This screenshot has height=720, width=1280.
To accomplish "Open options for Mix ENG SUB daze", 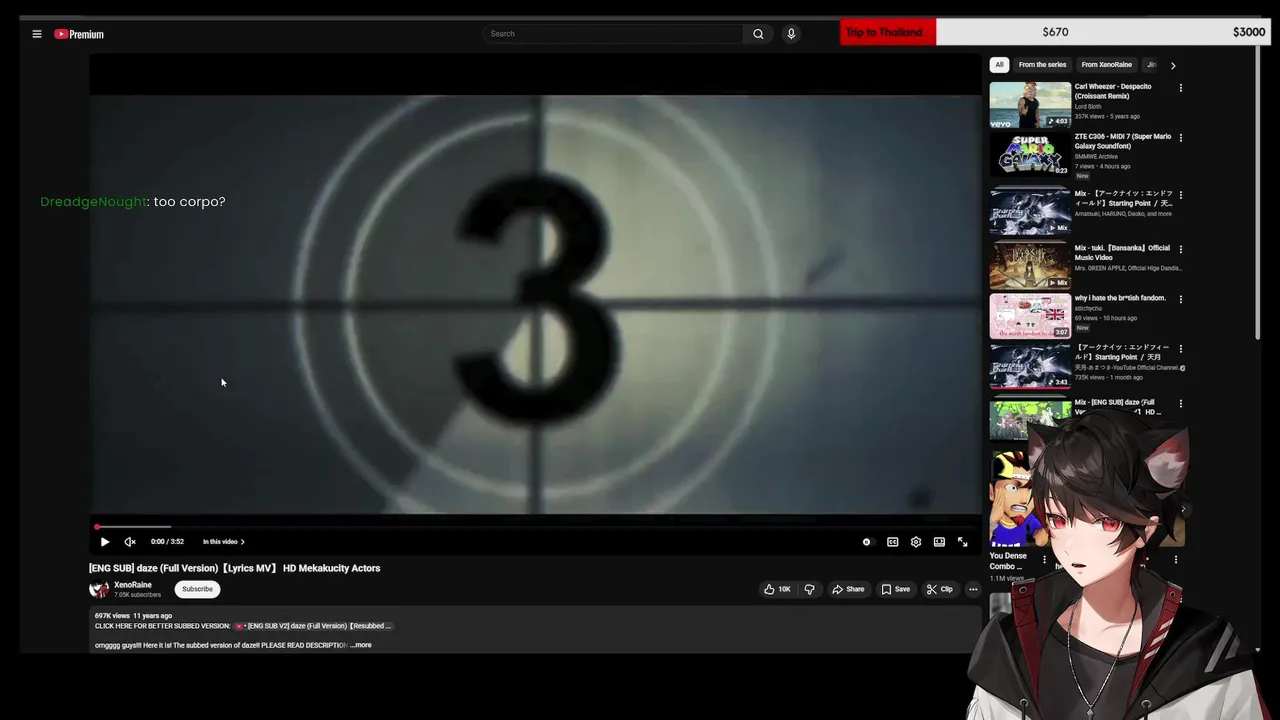I will pos(1181,404).
